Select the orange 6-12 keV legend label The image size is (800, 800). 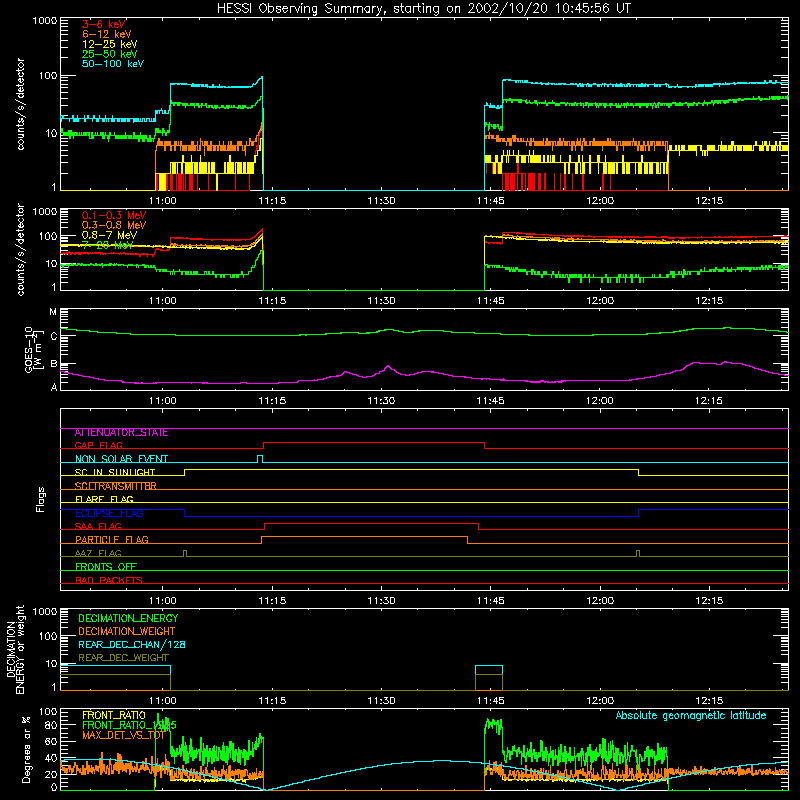pyautogui.click(x=107, y=34)
